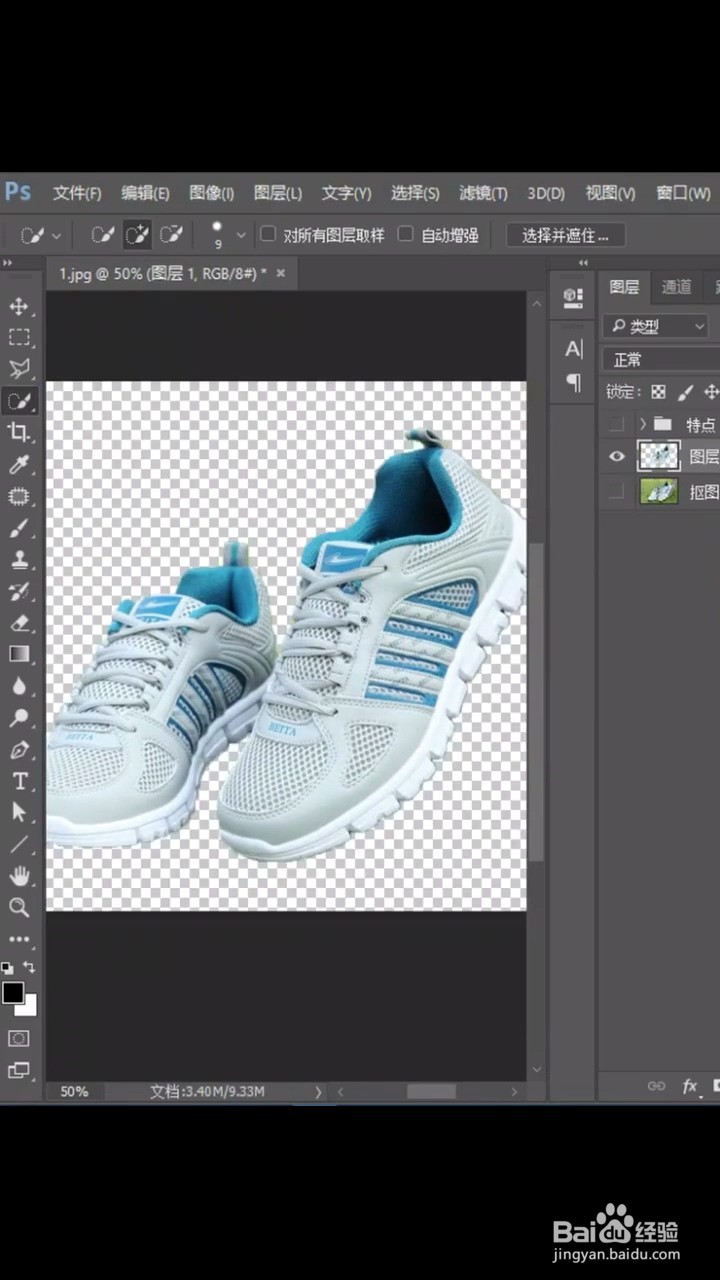Select the Rectangular Marquee tool
720x1280 pixels.
tap(19, 337)
